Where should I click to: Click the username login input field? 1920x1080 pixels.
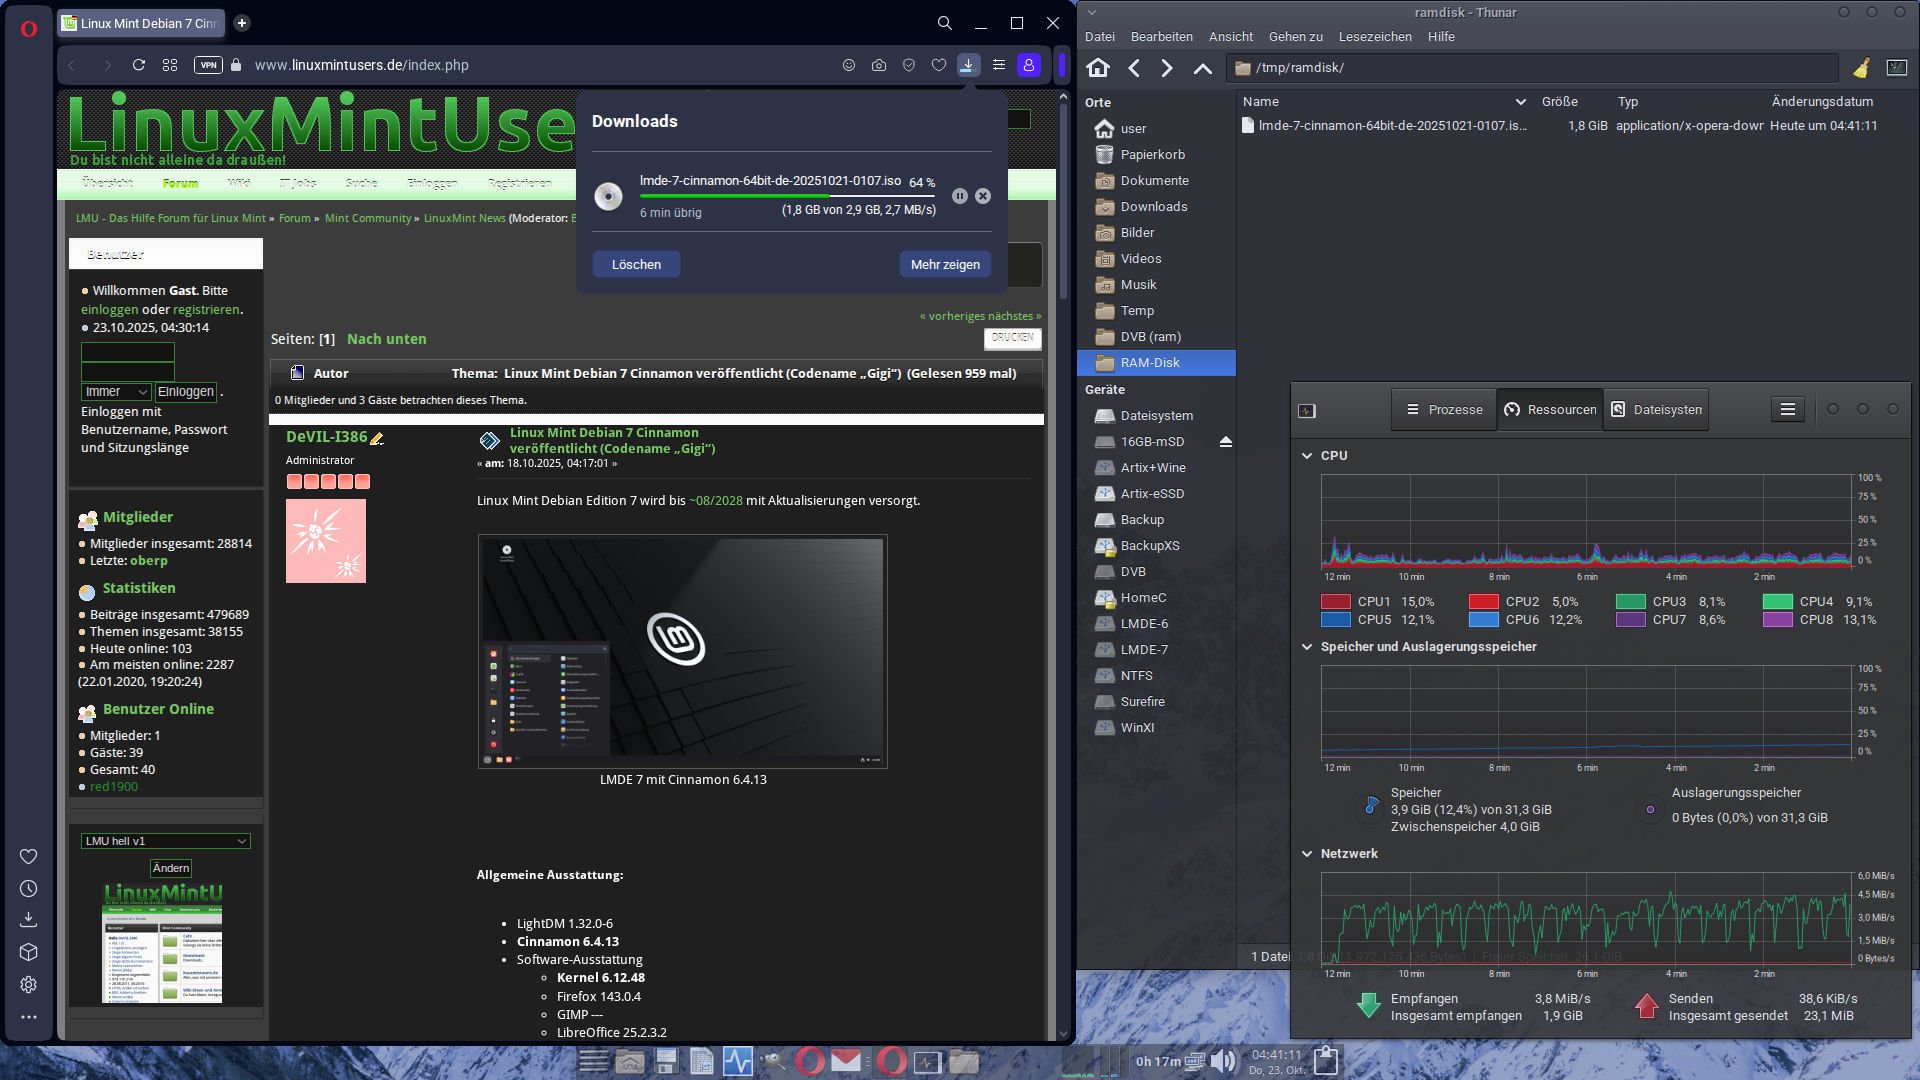pos(127,352)
